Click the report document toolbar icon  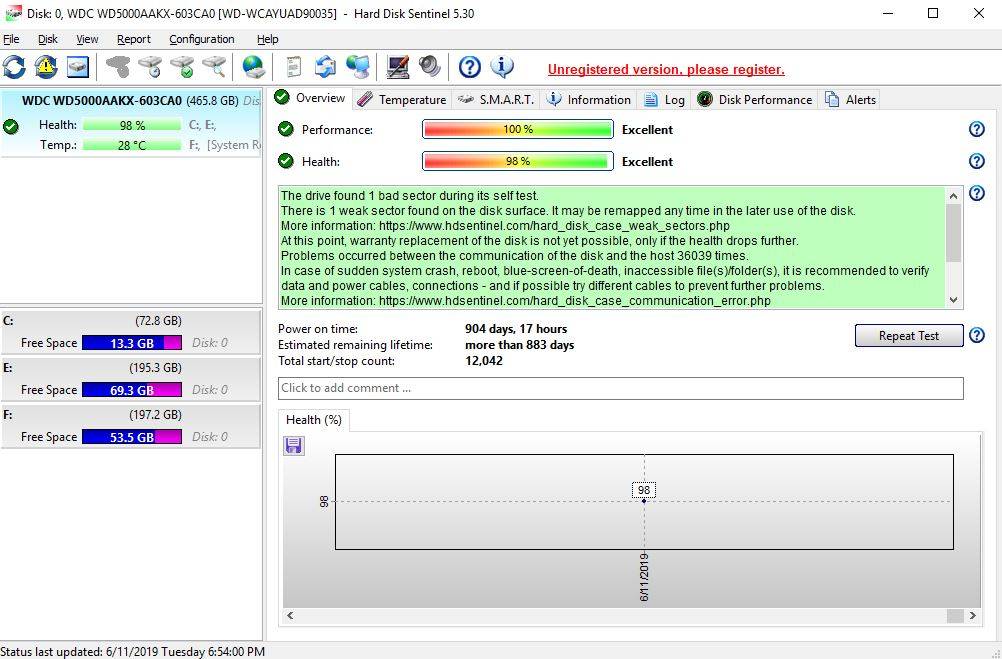pyautogui.click(x=293, y=66)
